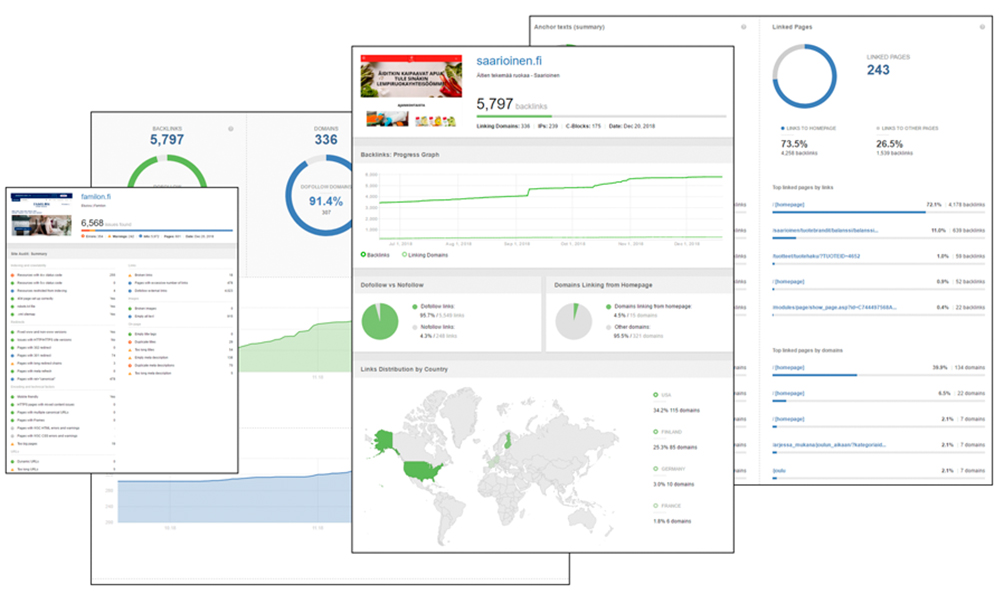This screenshot has width=1000, height=600.
Task: Select the Finland country marker in list
Action: pyautogui.click(x=656, y=432)
